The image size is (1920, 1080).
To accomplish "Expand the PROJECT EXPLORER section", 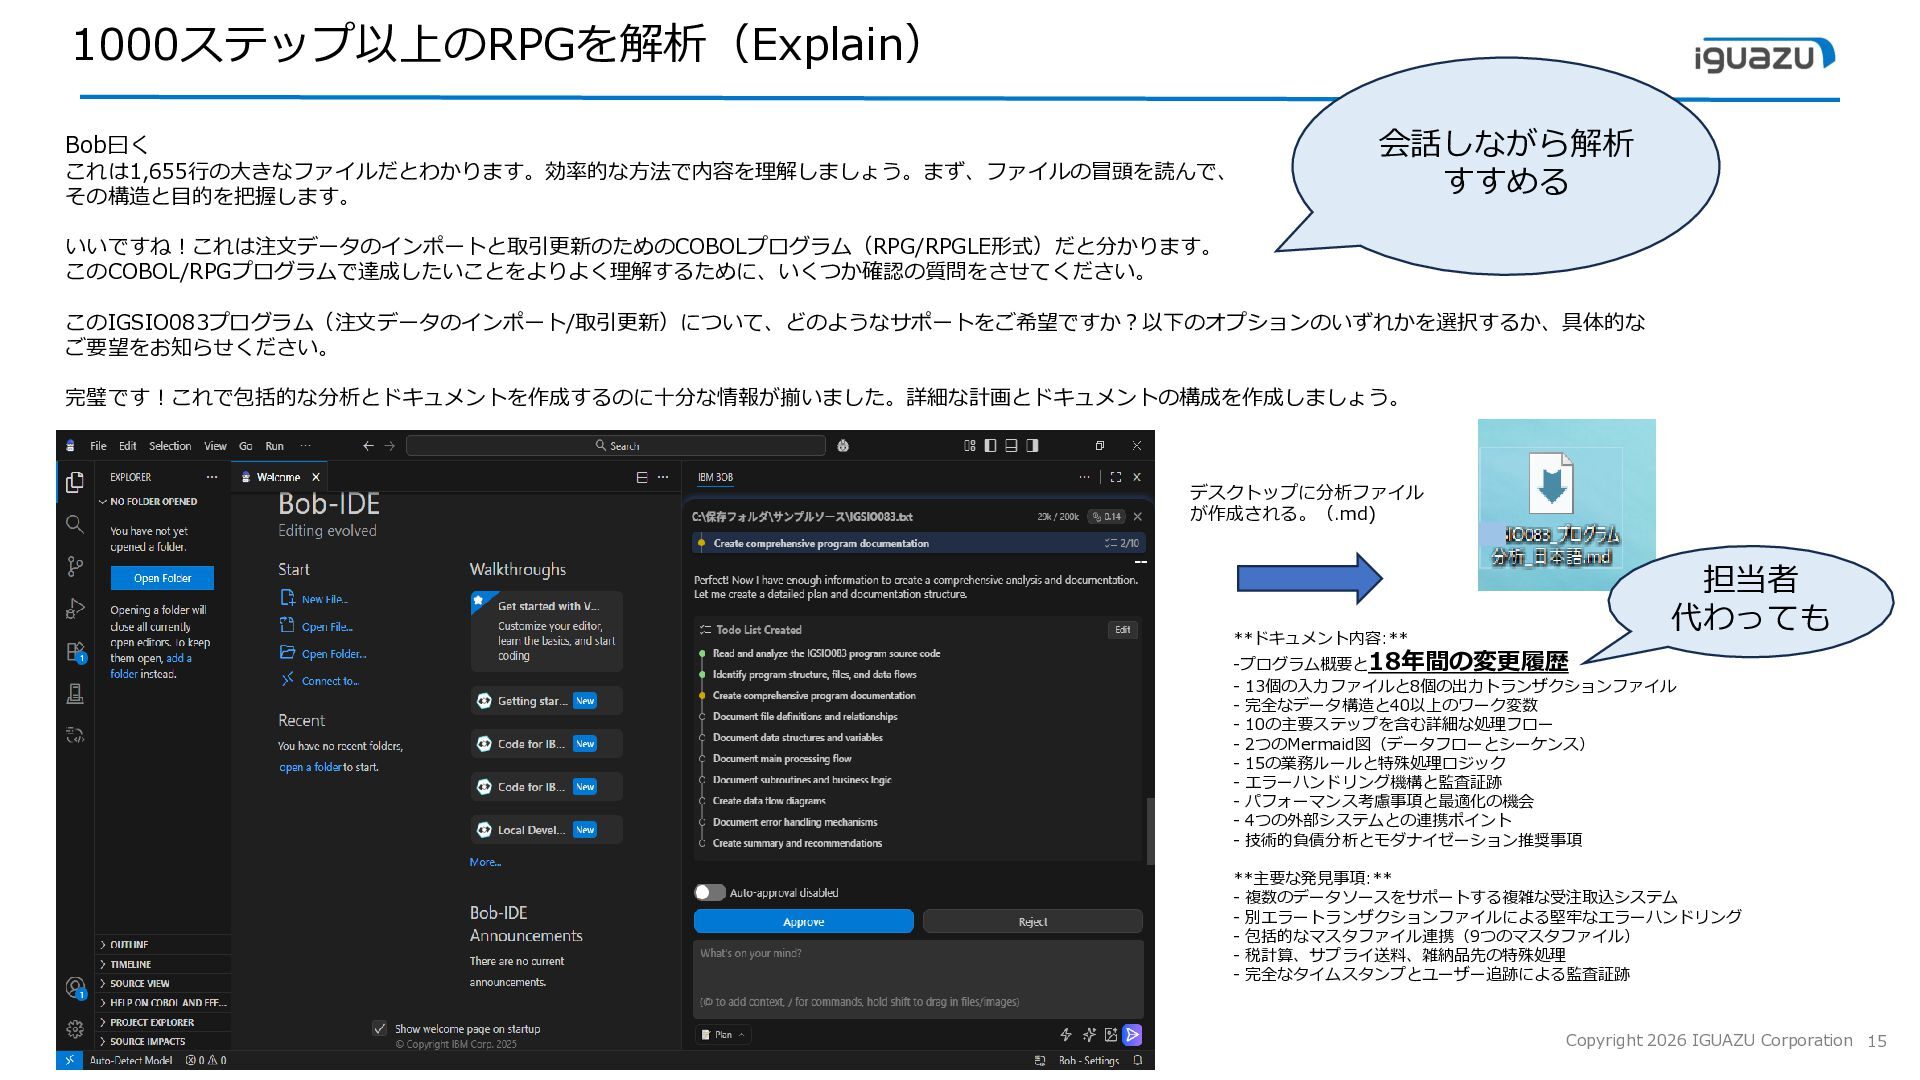I will pyautogui.click(x=163, y=1023).
